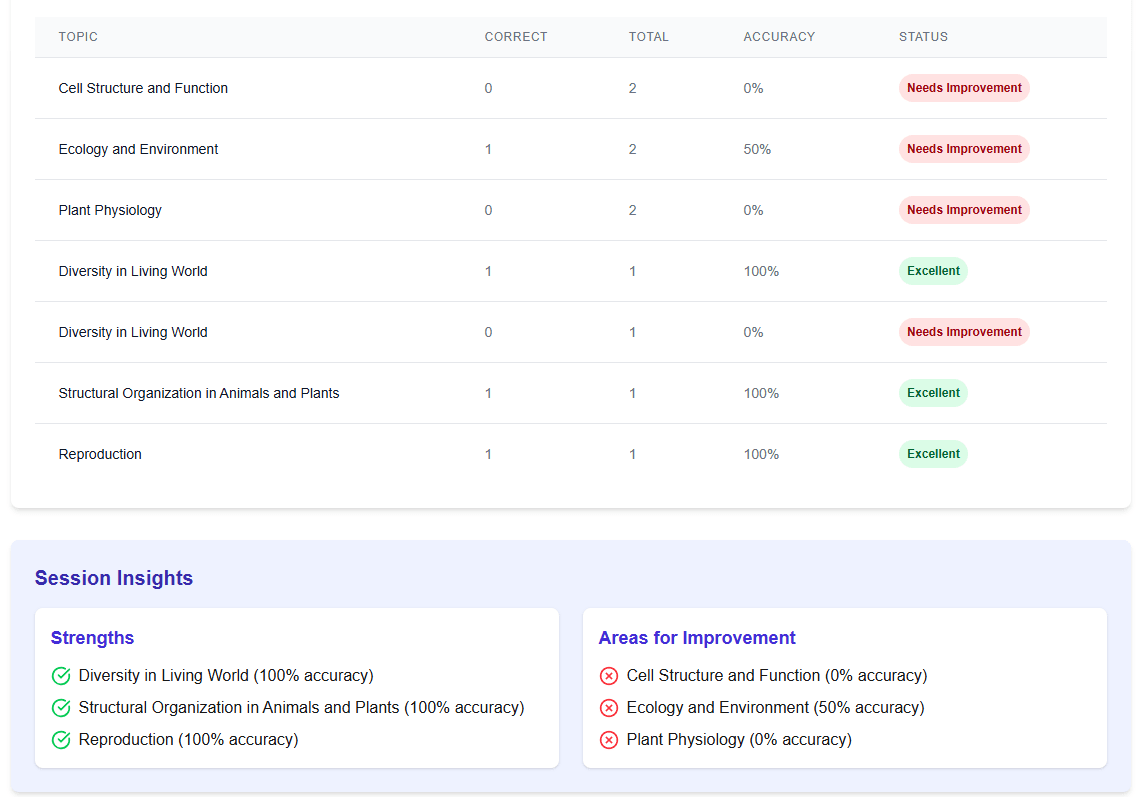Sort table by the ACCURACY column header

point(779,37)
